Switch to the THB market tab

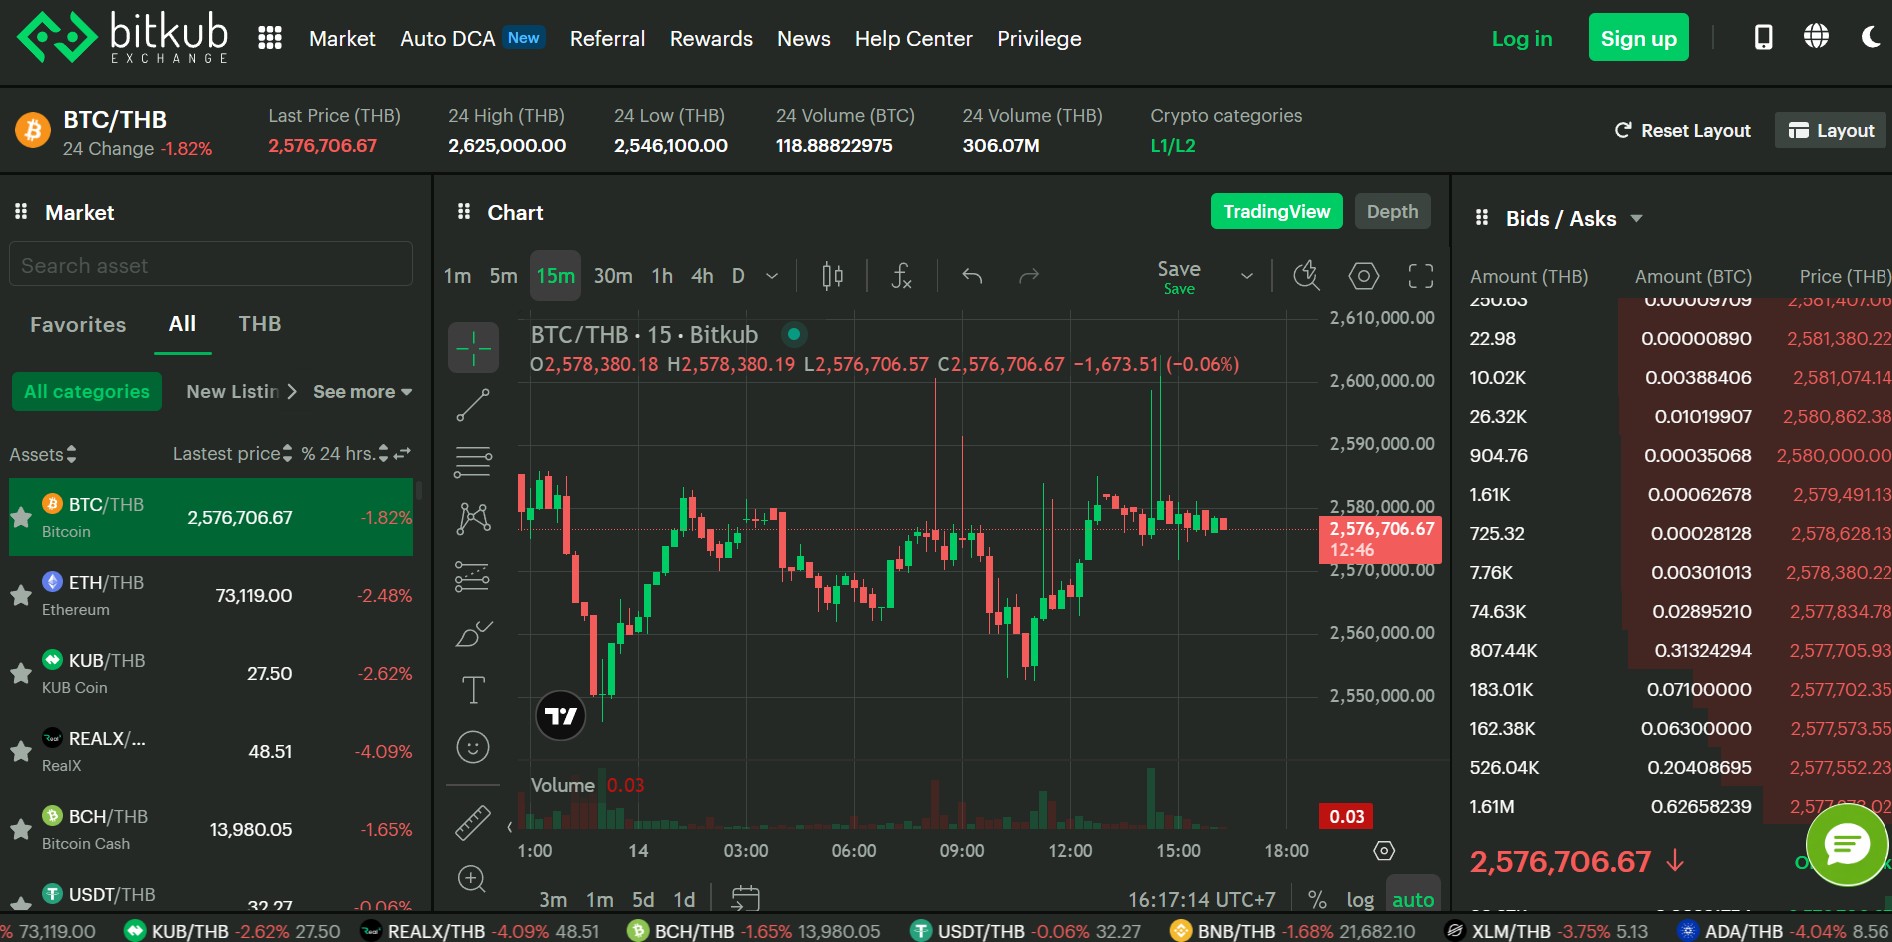pyautogui.click(x=260, y=324)
